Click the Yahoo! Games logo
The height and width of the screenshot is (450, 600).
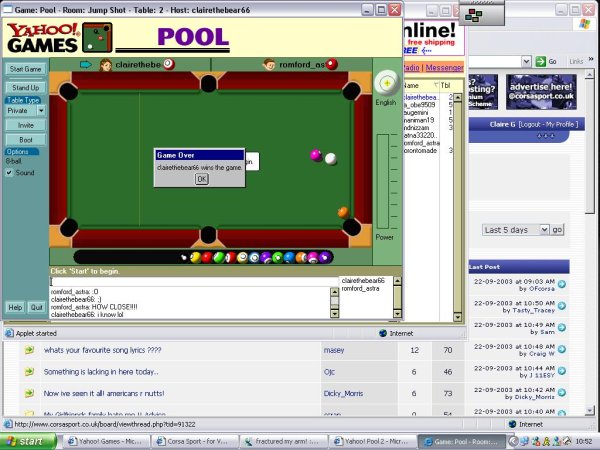point(42,38)
